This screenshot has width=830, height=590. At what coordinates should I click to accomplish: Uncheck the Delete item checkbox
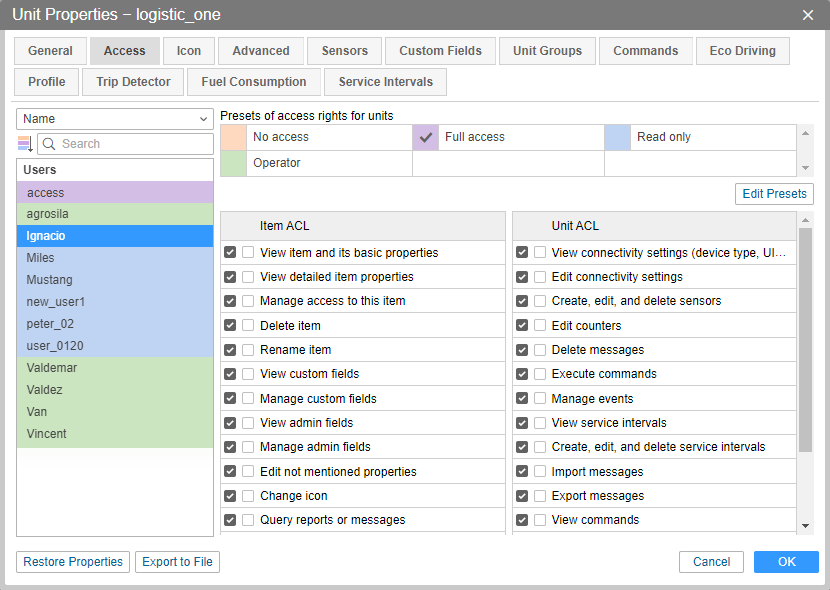(x=230, y=325)
